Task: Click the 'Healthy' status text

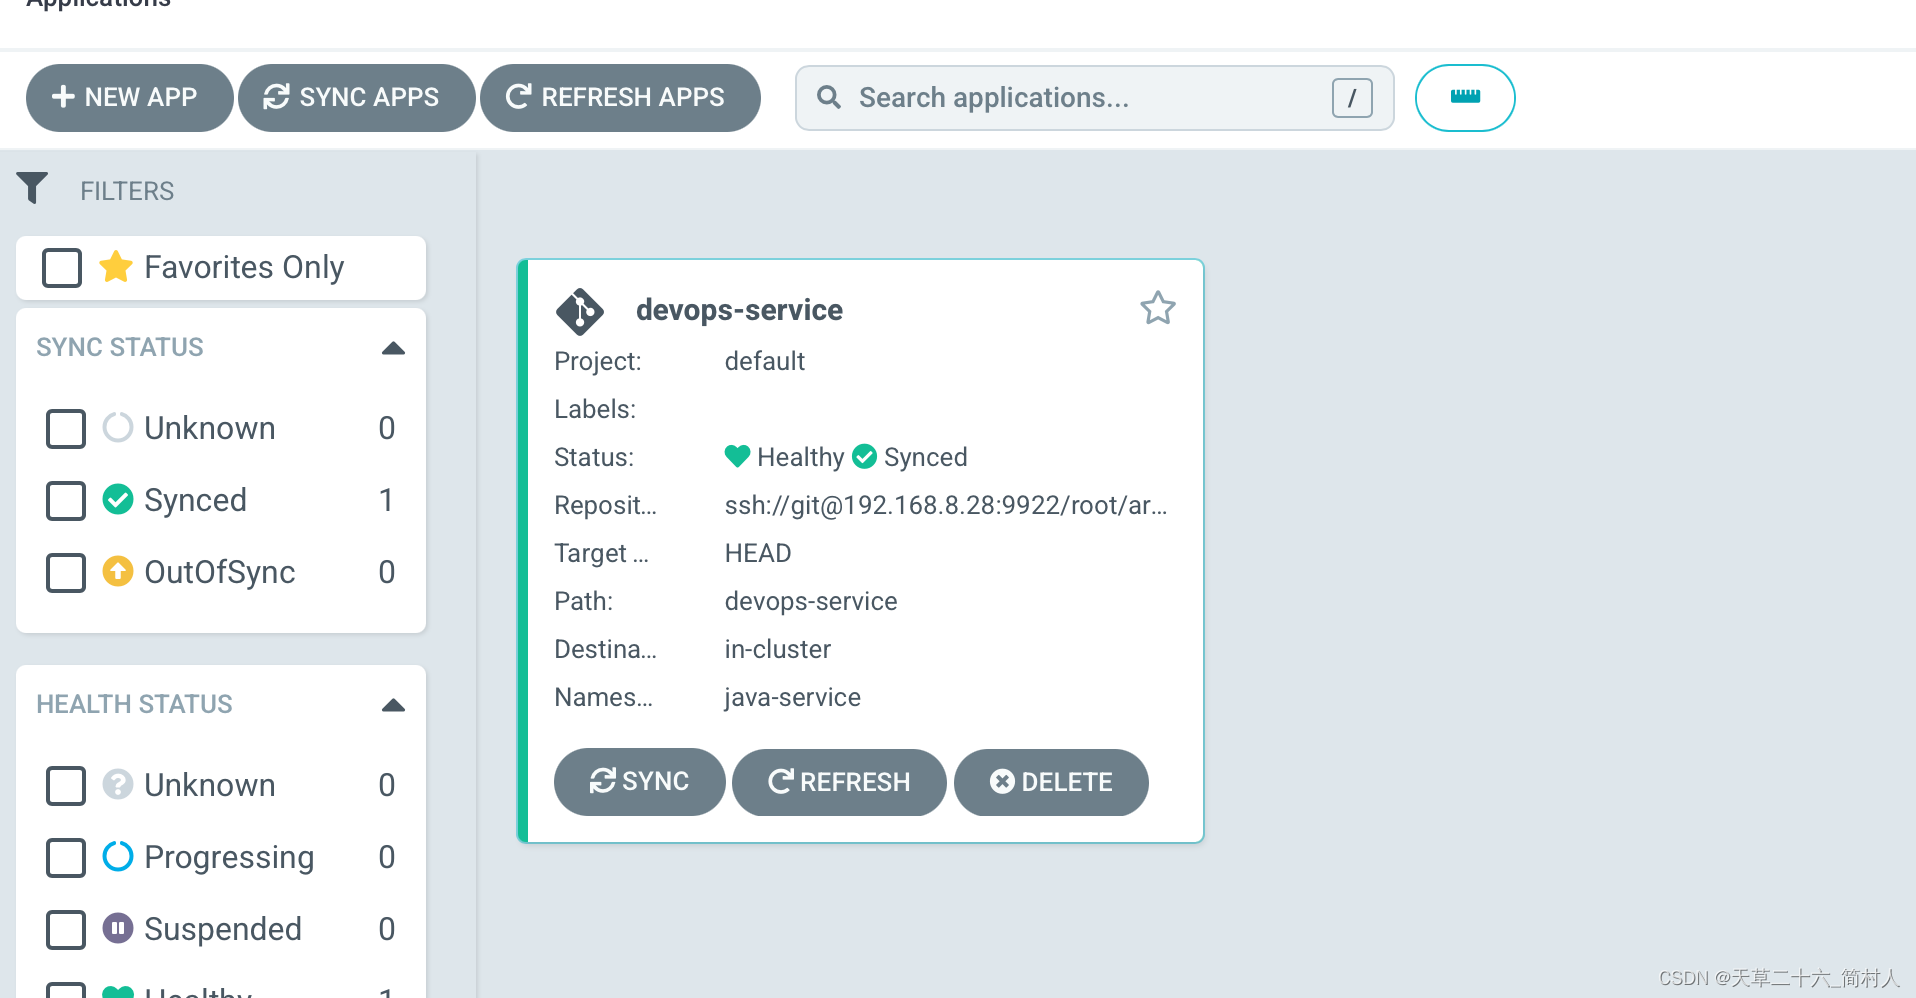Action: pos(800,457)
